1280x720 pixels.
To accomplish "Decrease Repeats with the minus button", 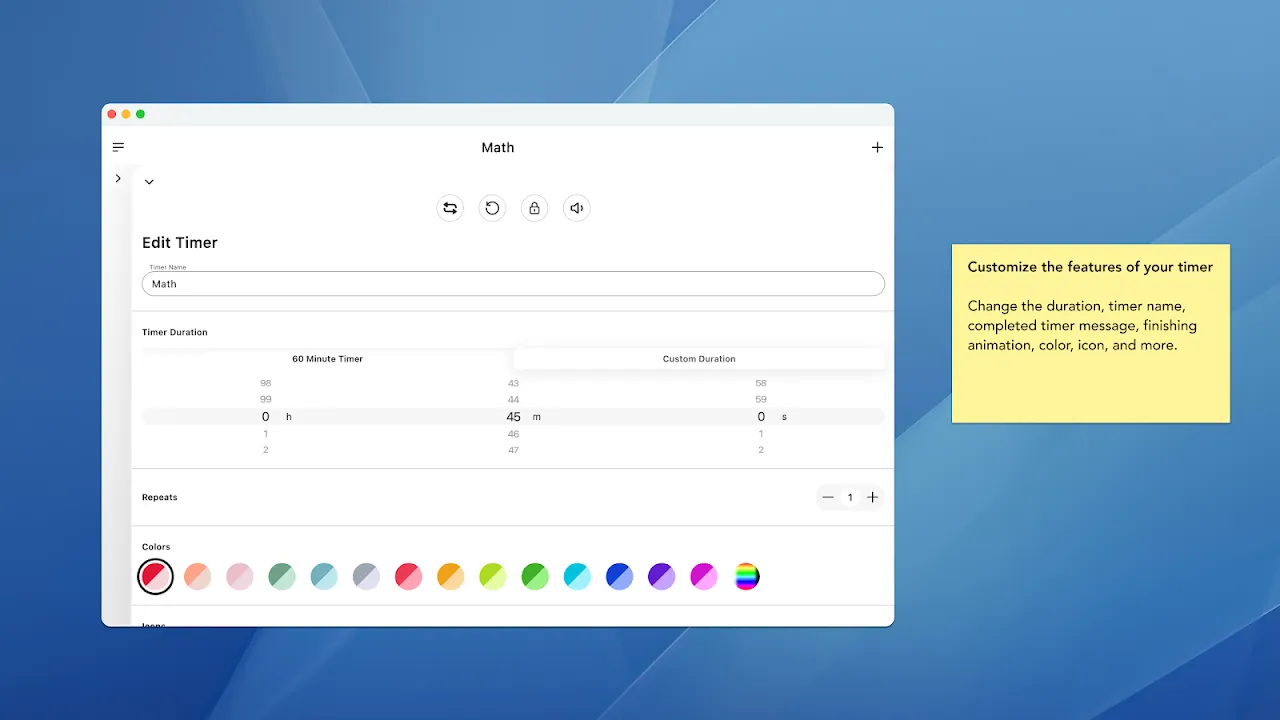I will pyautogui.click(x=828, y=497).
